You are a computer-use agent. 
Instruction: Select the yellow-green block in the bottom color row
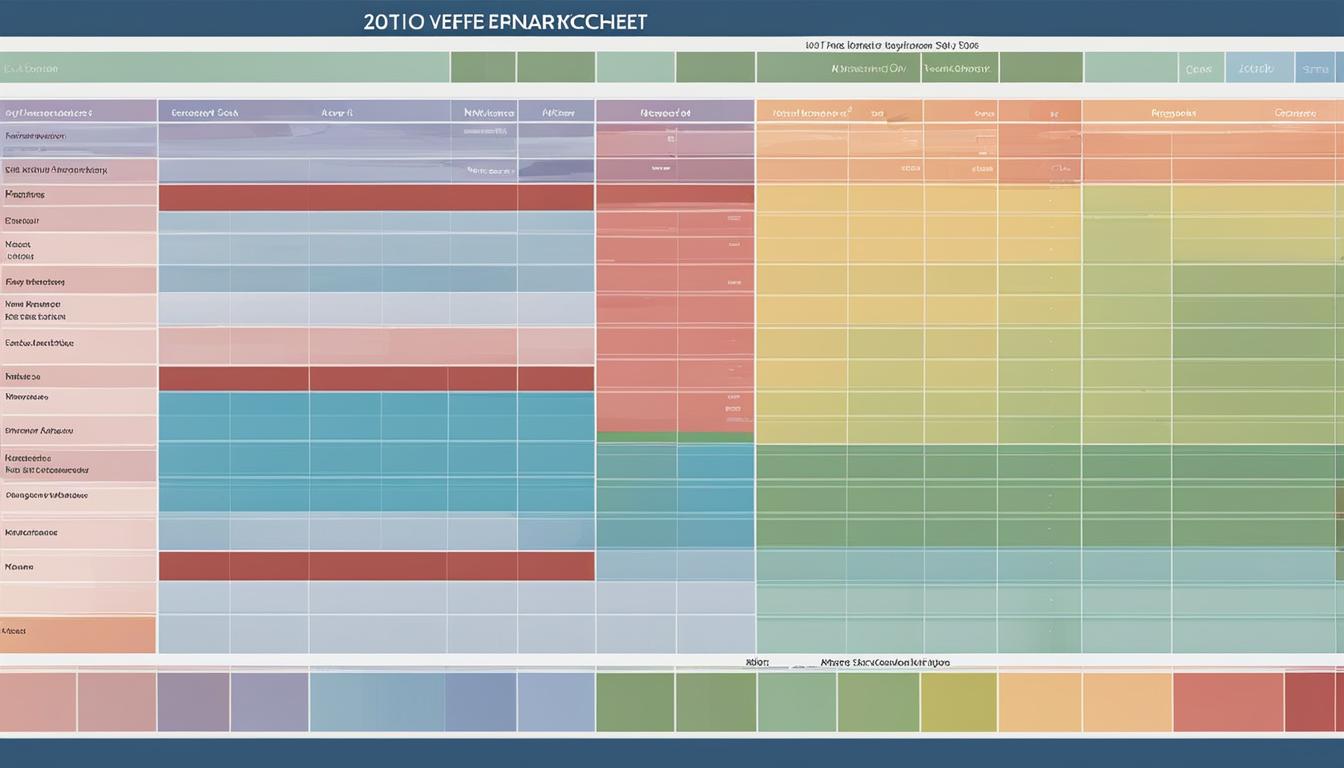[959, 702]
